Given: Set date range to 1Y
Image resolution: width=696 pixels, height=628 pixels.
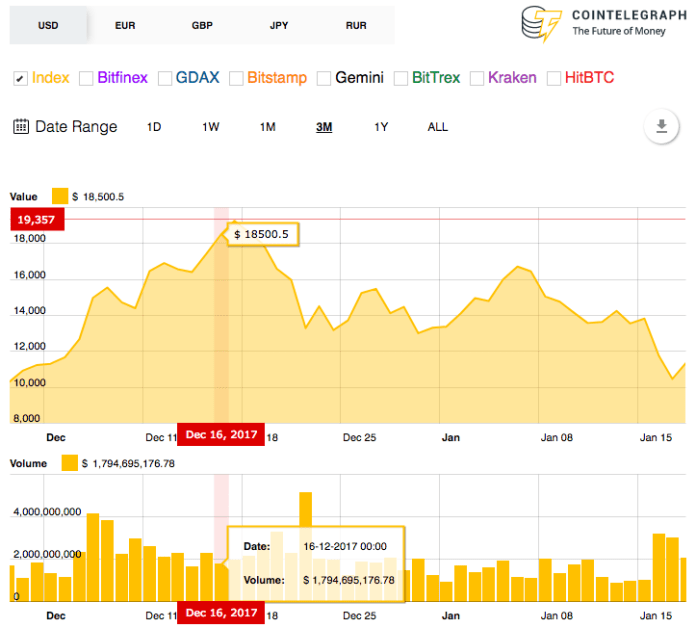Looking at the screenshot, I should pyautogui.click(x=381, y=127).
